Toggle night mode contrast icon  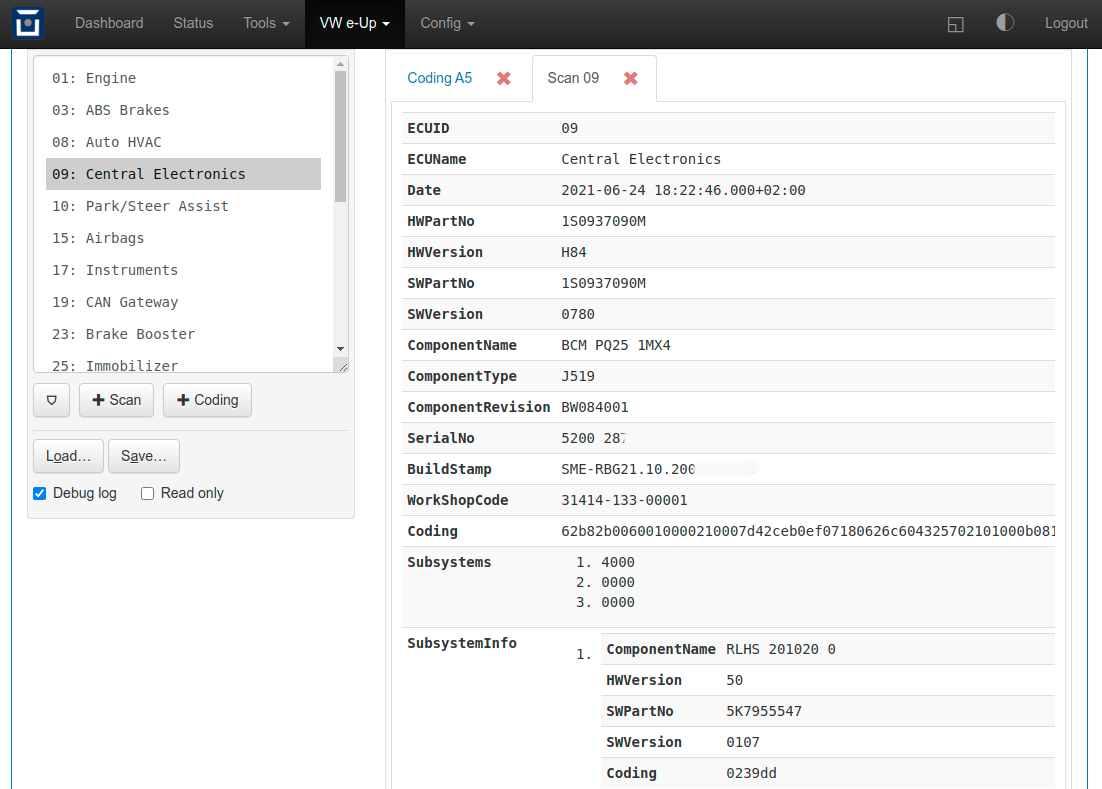click(x=1005, y=22)
